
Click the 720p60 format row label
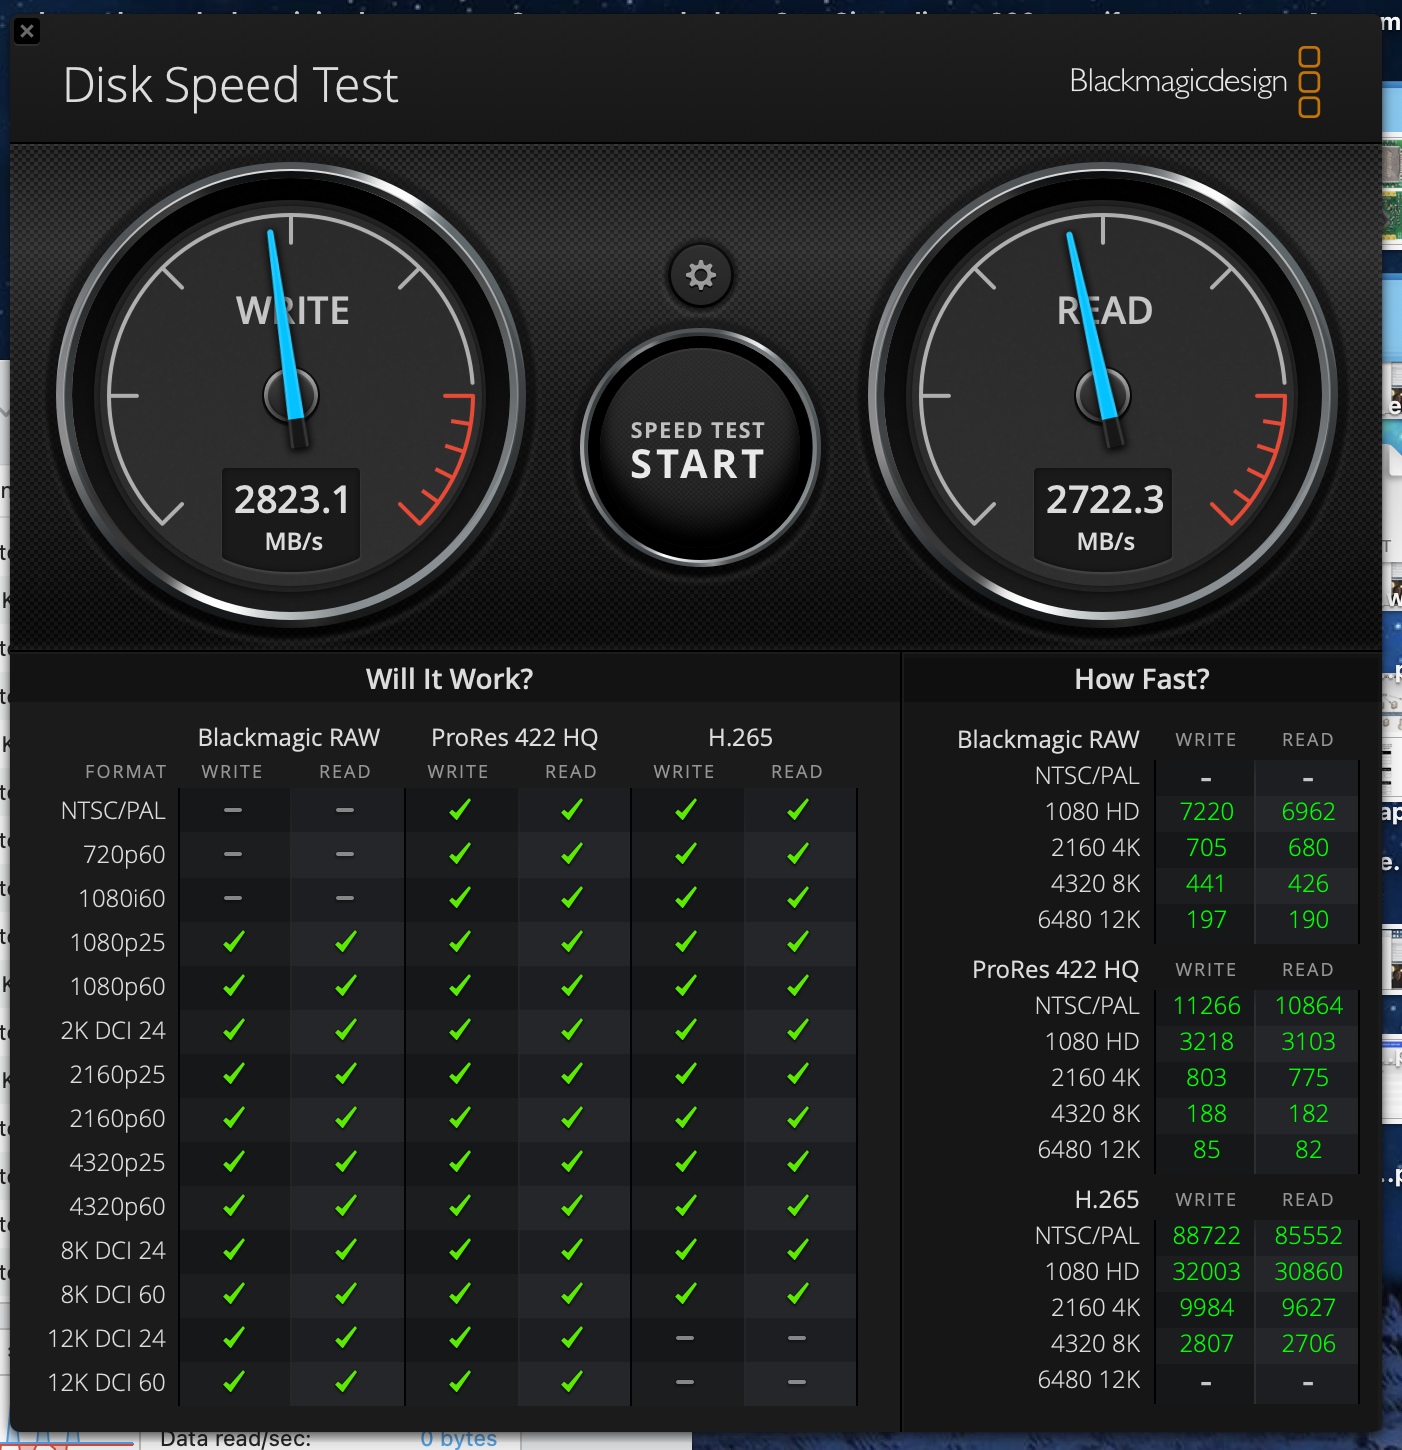point(124,855)
